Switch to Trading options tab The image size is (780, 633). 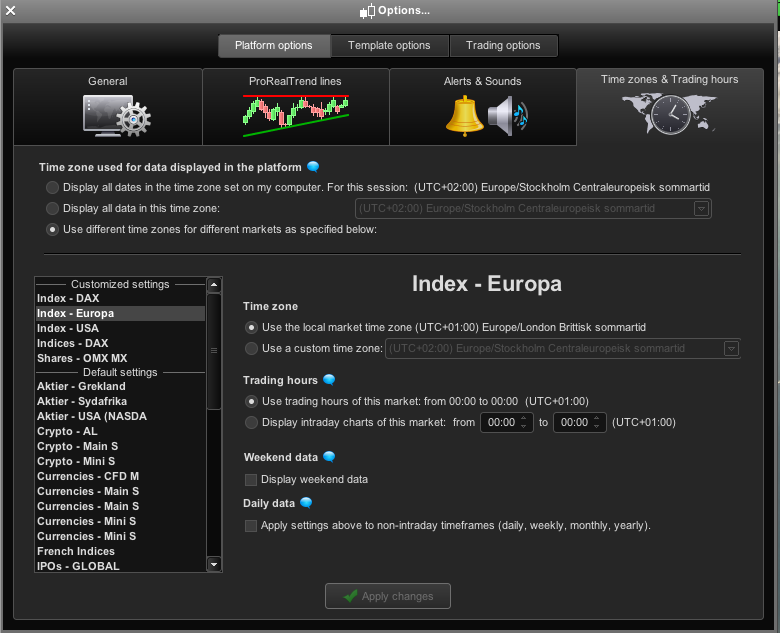(503, 46)
